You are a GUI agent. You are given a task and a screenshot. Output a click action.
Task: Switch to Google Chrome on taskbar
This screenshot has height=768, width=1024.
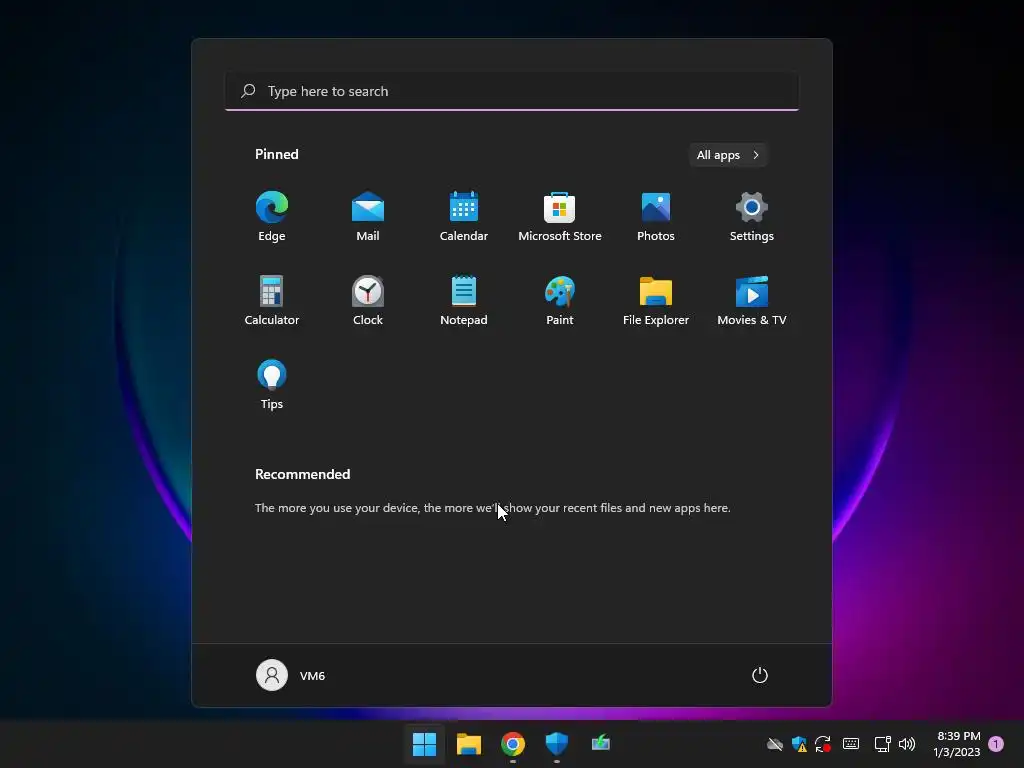point(513,744)
